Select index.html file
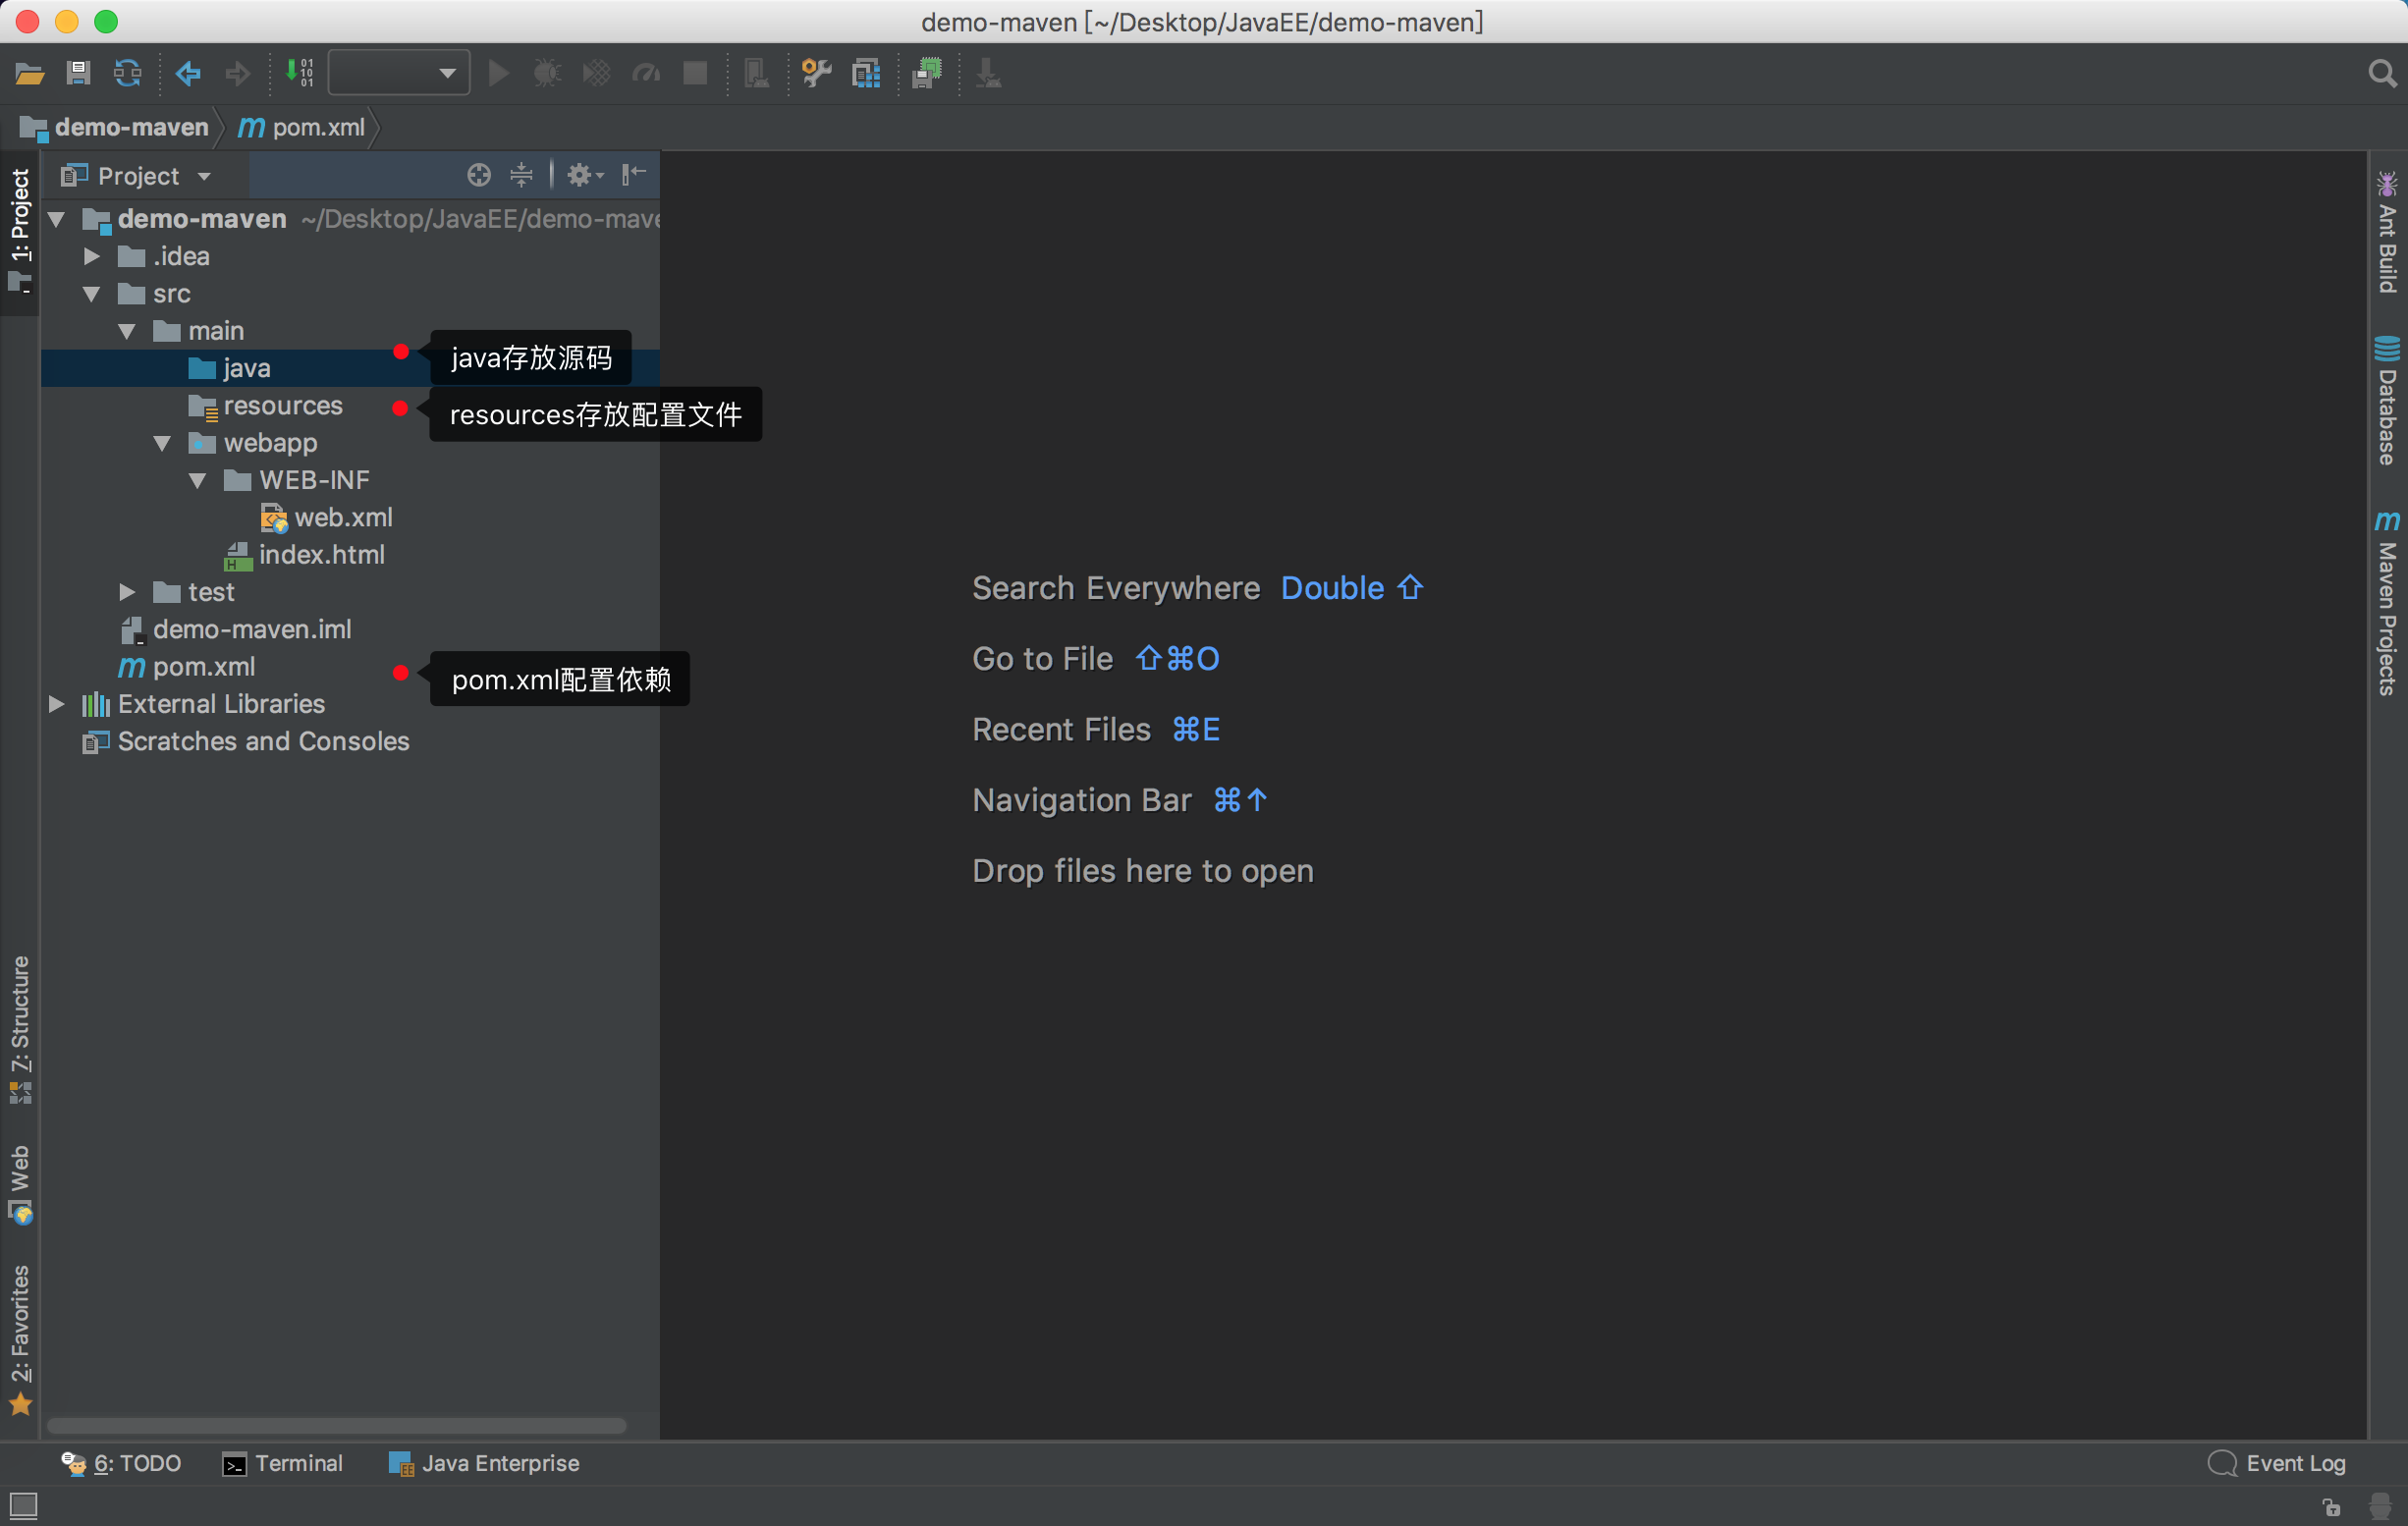Viewport: 2408px width, 1526px height. coord(305,555)
